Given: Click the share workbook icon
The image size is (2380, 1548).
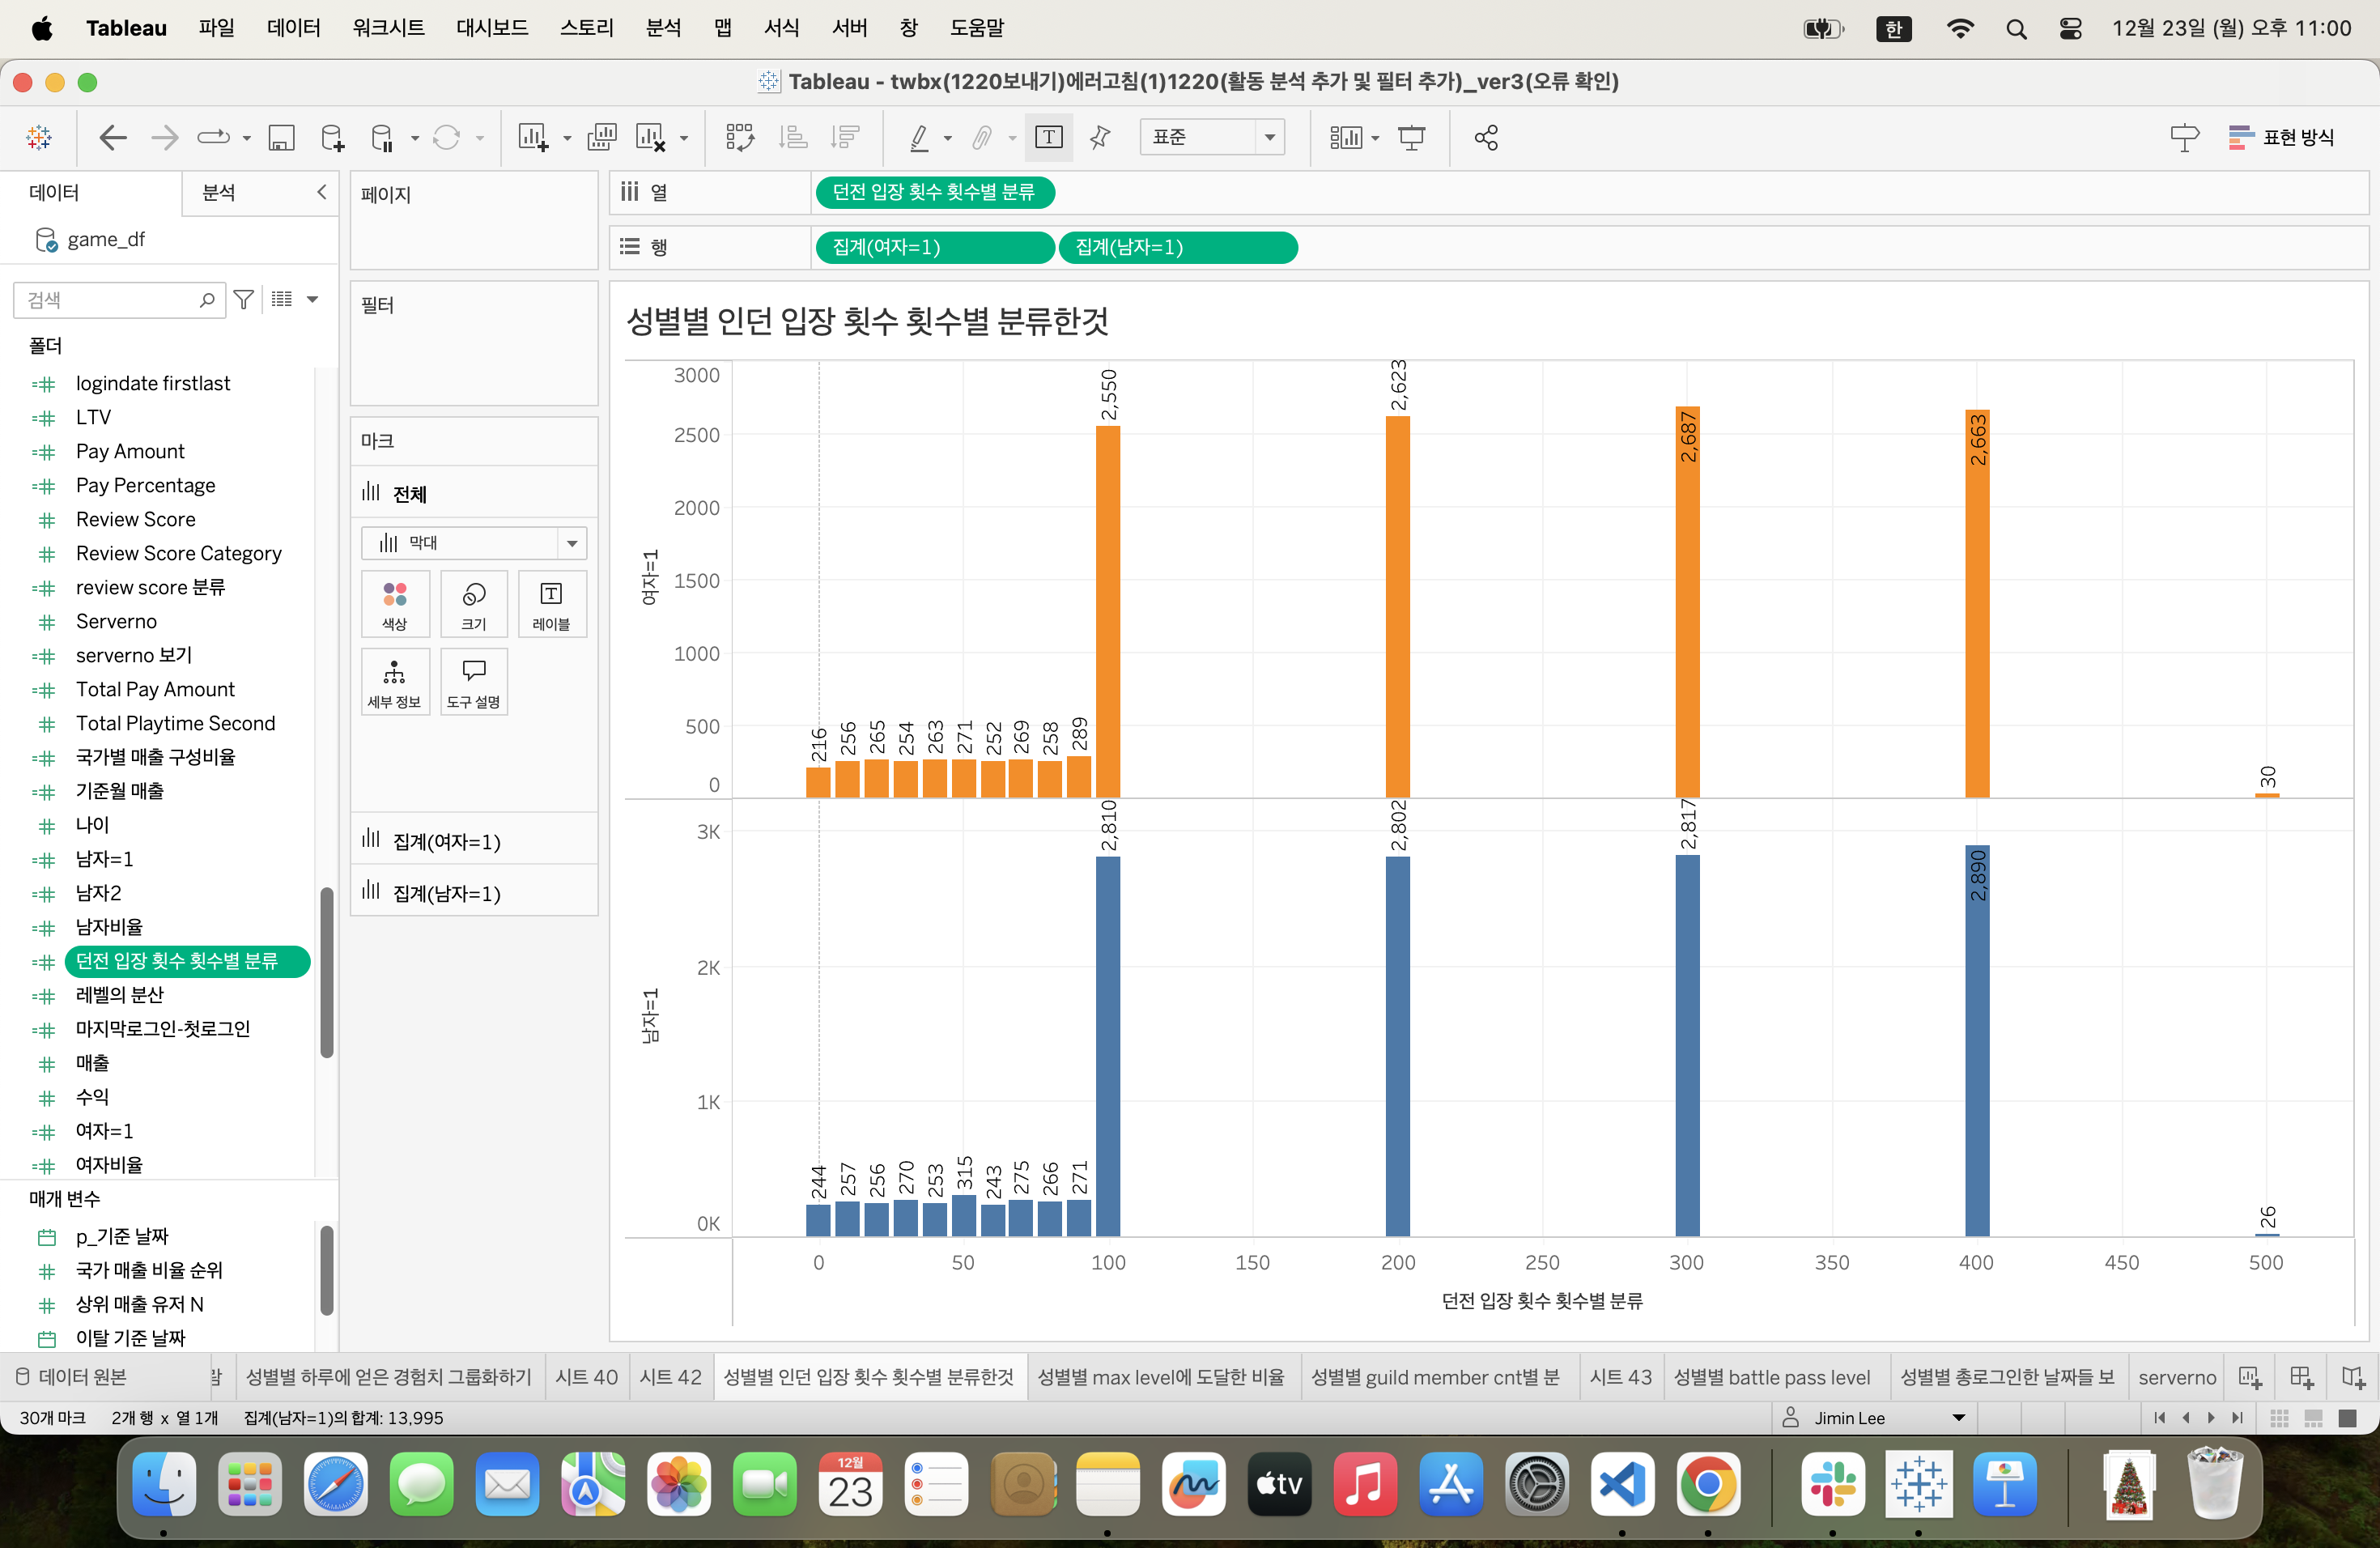Looking at the screenshot, I should (x=1486, y=137).
